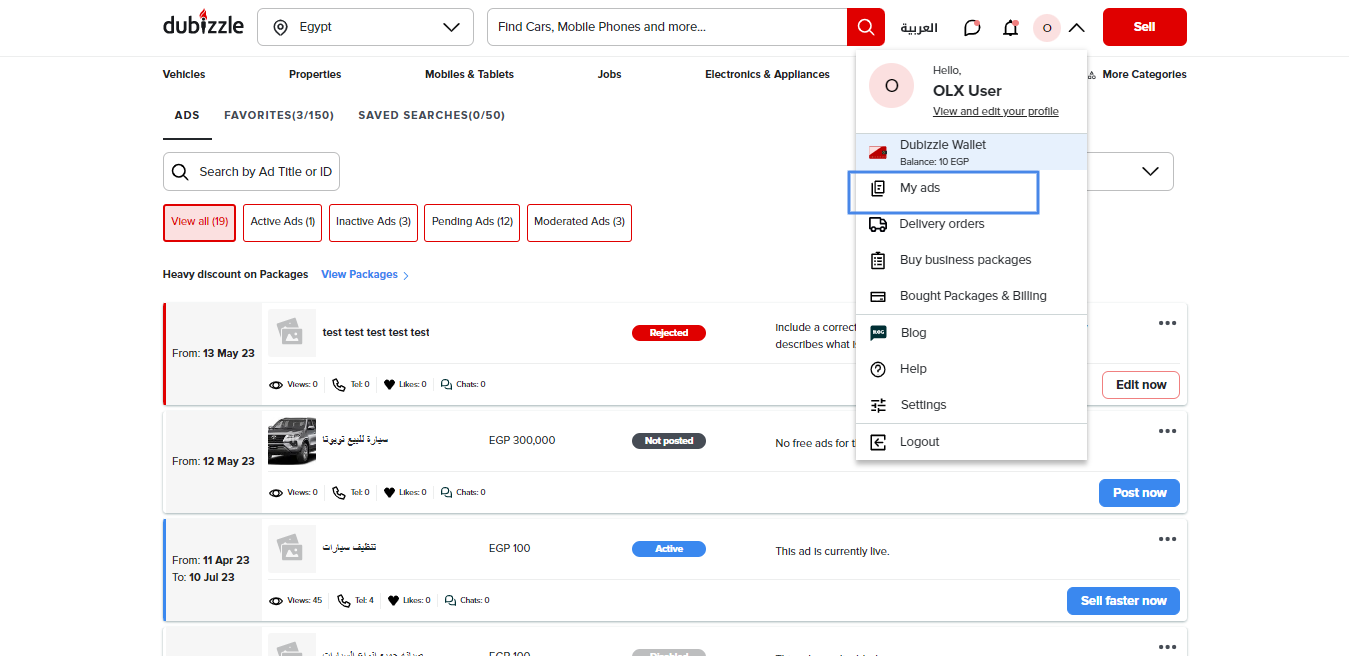Switch to the Favorites (3/150) tab
The image size is (1349, 656).
click(278, 116)
